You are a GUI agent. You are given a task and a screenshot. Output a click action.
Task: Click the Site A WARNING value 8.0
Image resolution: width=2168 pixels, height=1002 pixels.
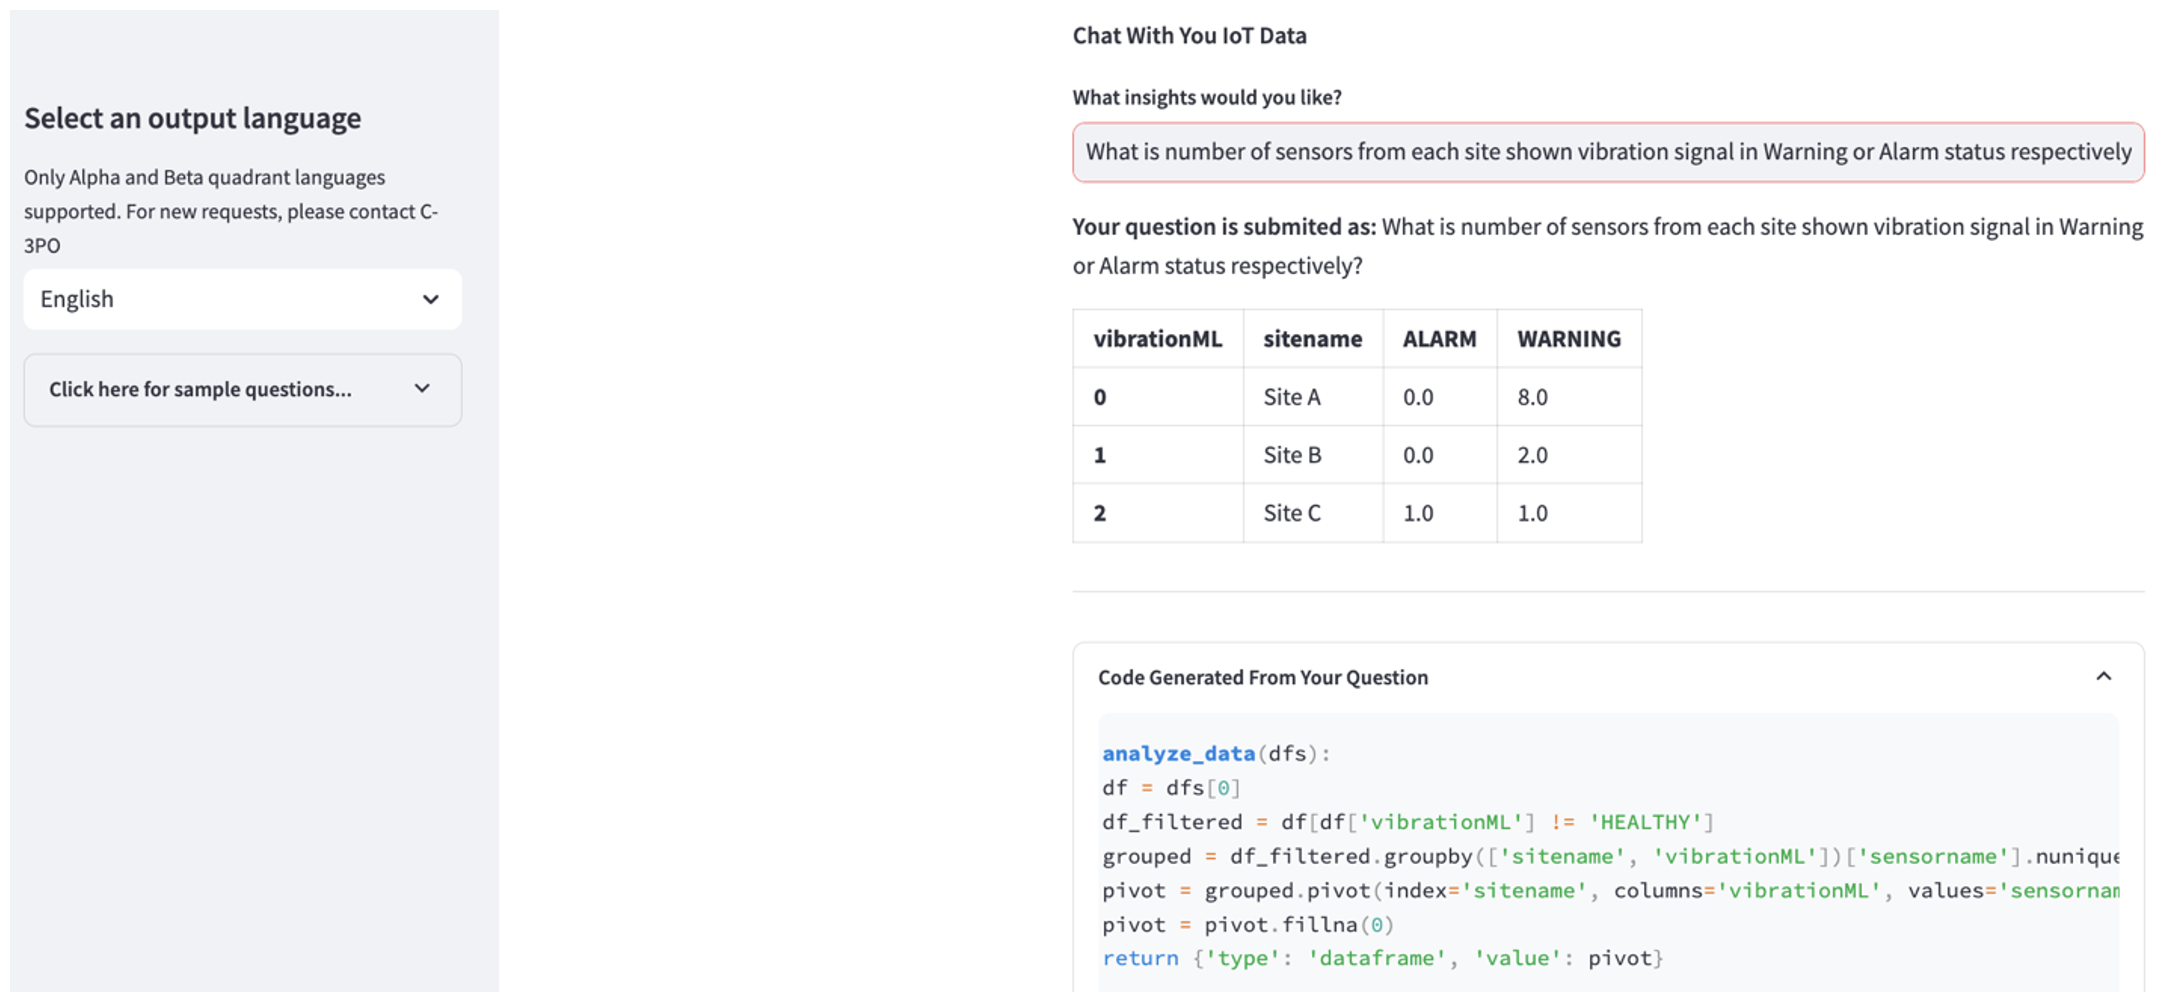(1532, 397)
